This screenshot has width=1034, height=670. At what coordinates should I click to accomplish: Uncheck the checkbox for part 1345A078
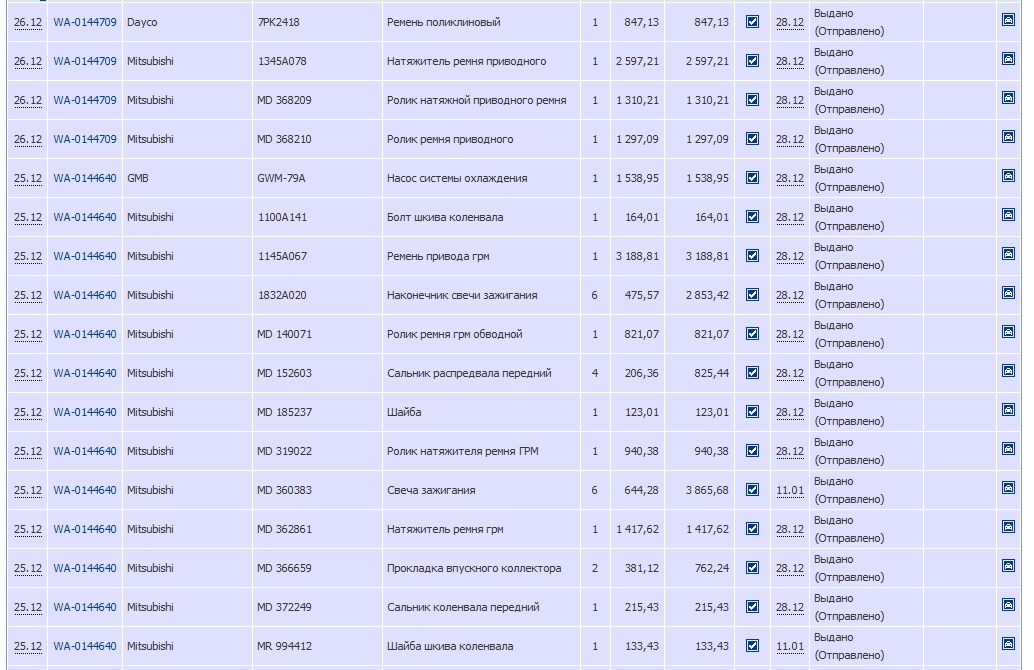point(752,61)
